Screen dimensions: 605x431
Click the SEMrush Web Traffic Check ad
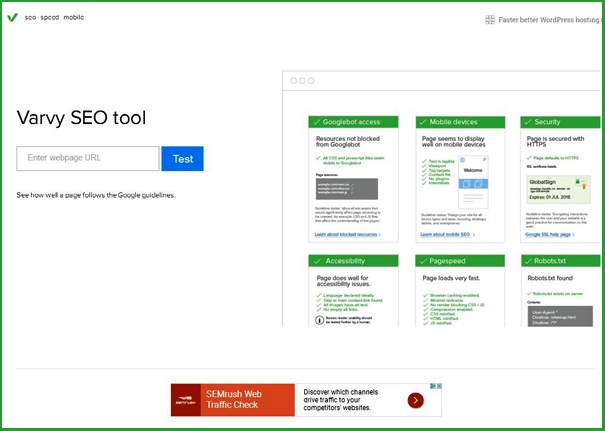(x=306, y=400)
